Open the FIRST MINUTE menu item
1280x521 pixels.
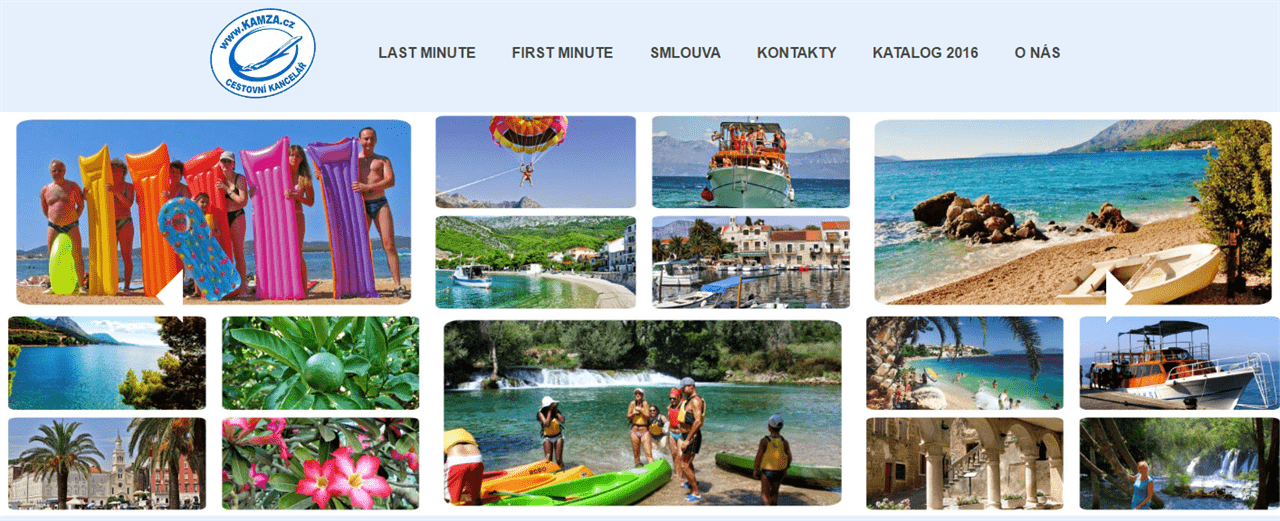click(562, 53)
